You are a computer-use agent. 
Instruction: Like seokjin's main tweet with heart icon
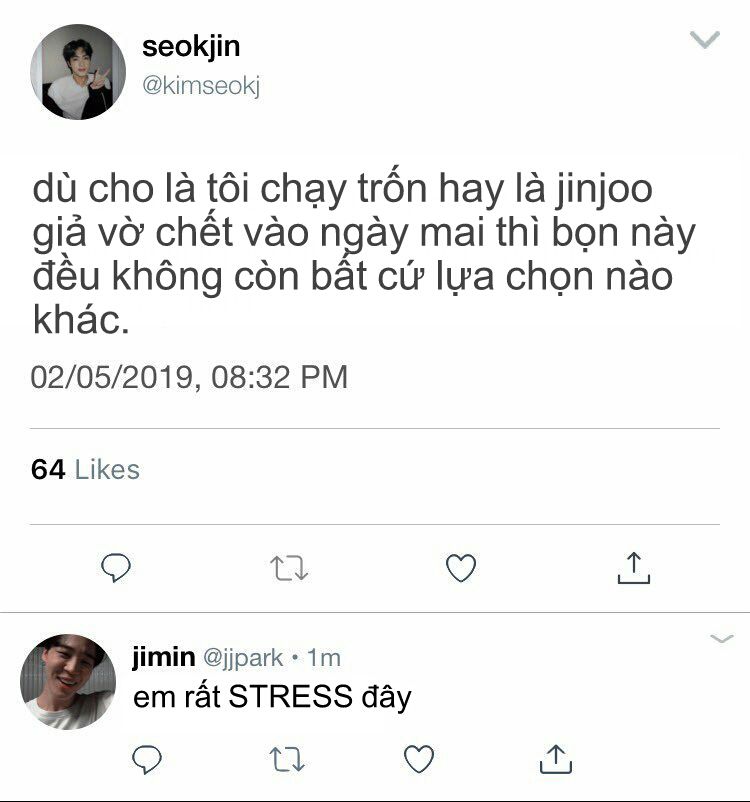[461, 568]
